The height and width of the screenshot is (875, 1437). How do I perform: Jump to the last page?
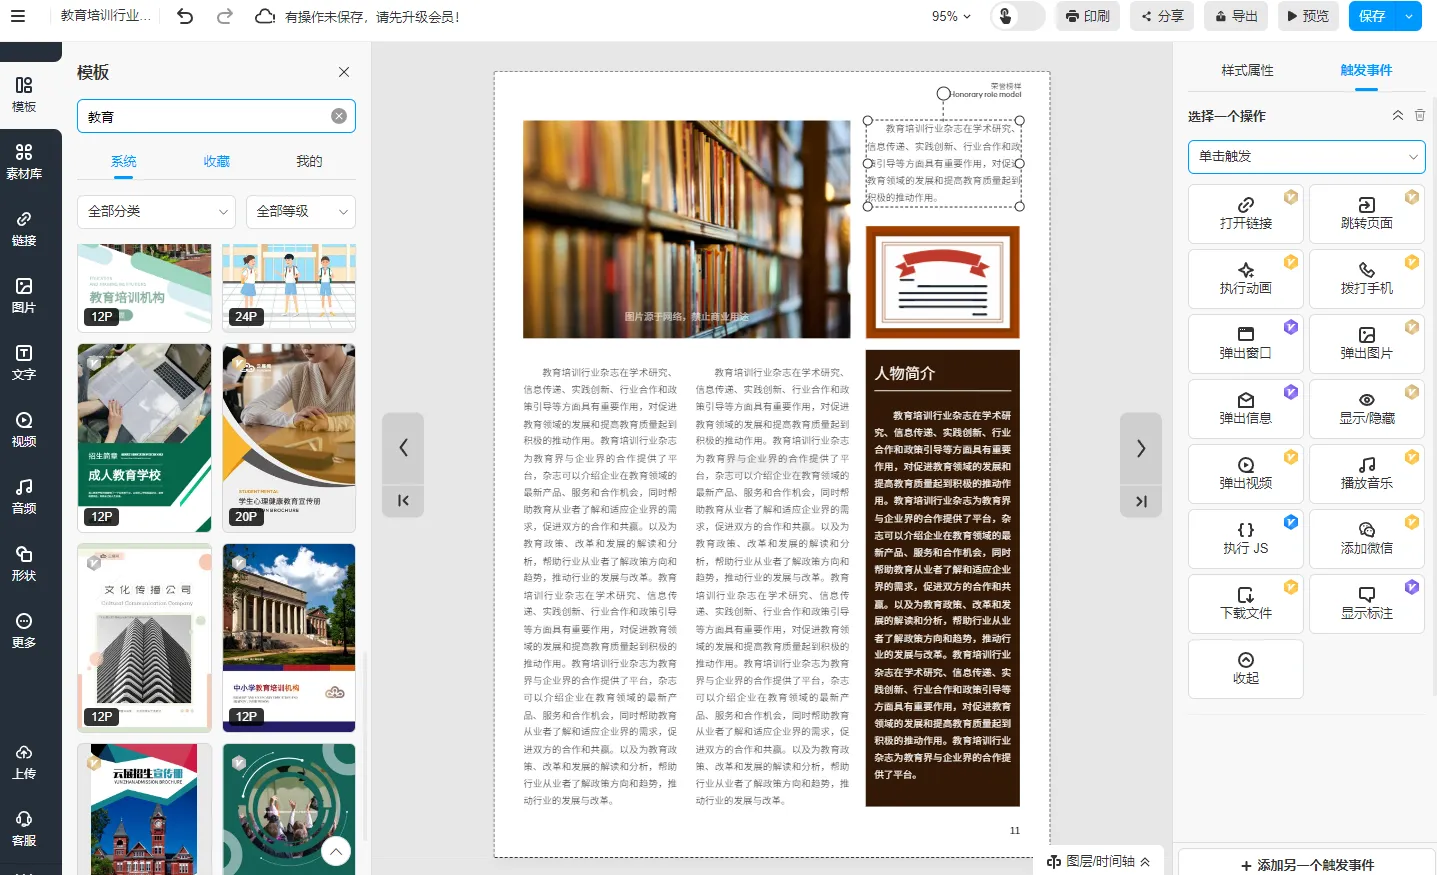coord(1141,501)
